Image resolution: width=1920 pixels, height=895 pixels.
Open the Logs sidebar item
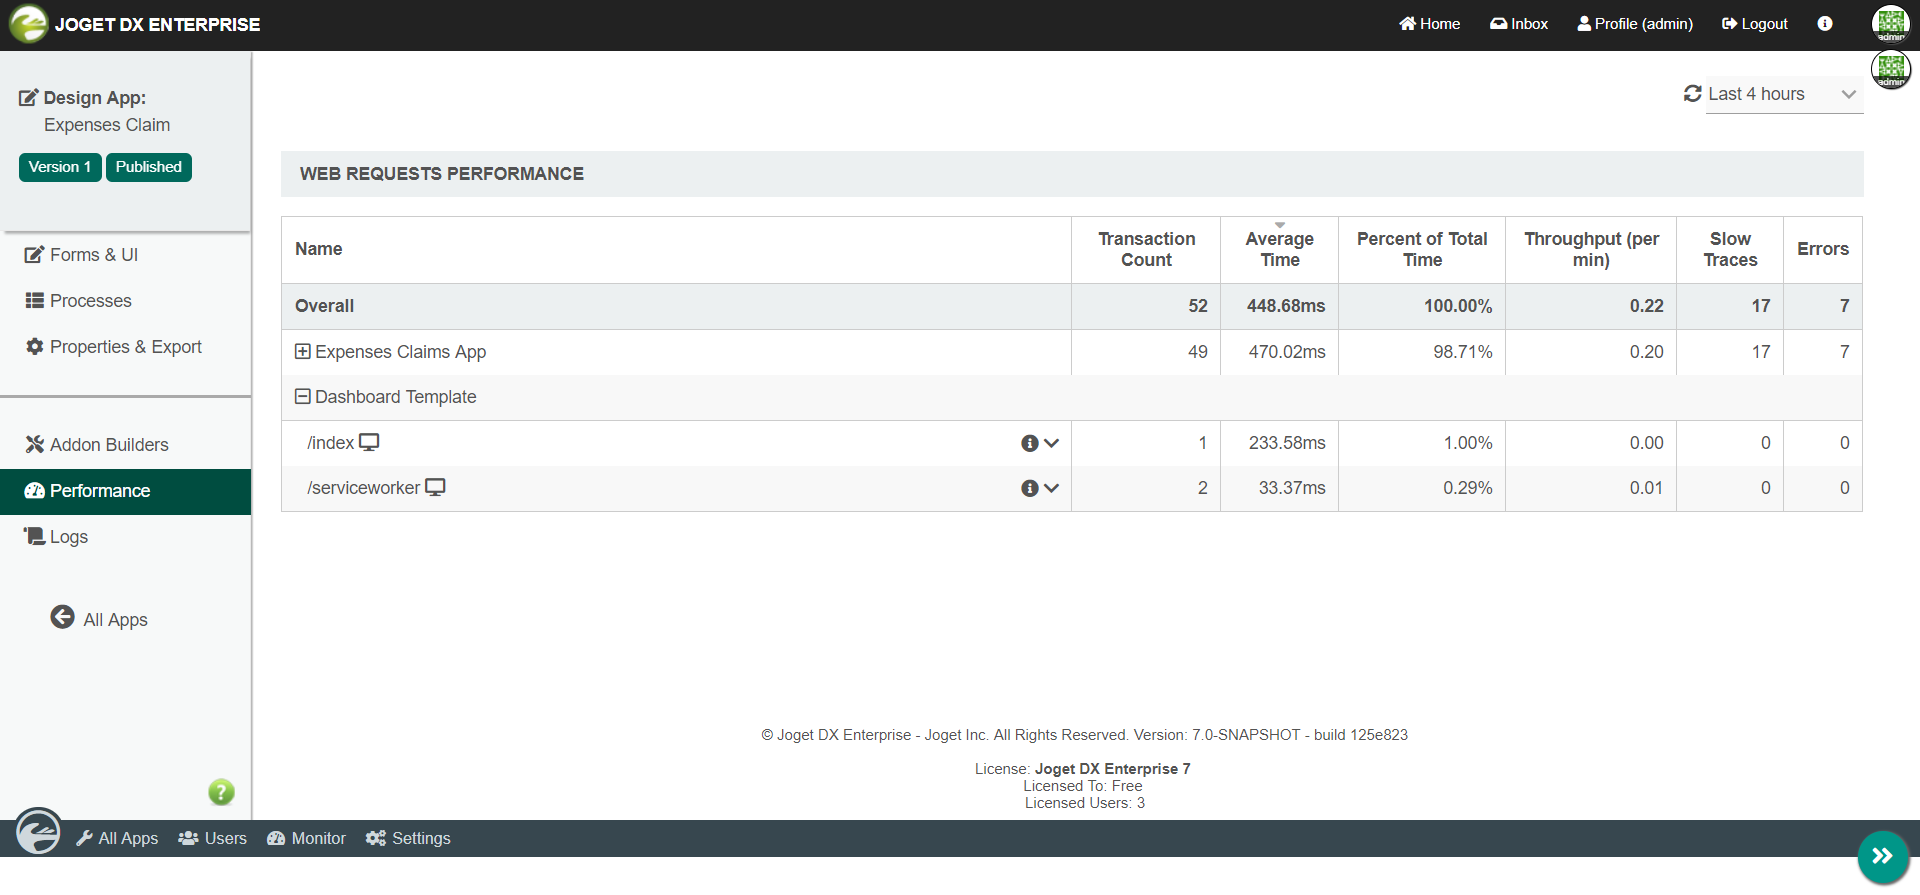click(x=68, y=537)
